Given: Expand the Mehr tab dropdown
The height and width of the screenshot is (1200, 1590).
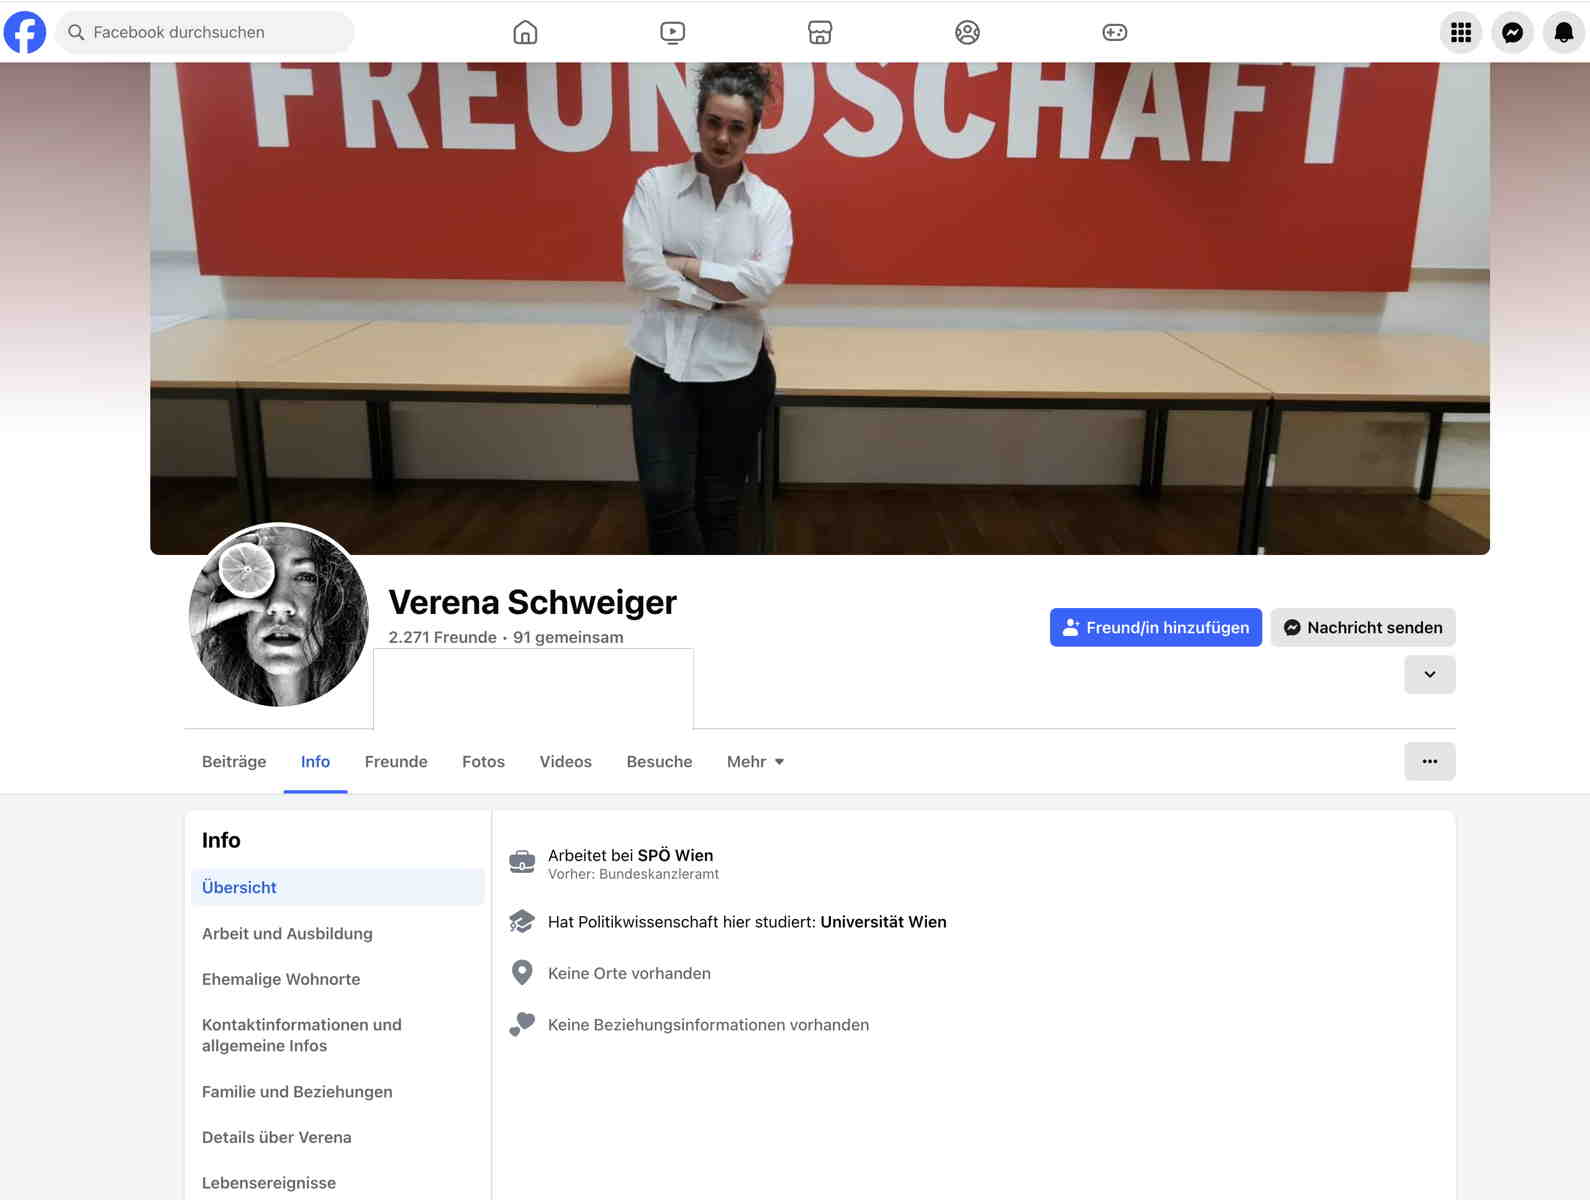Looking at the screenshot, I should pos(755,762).
